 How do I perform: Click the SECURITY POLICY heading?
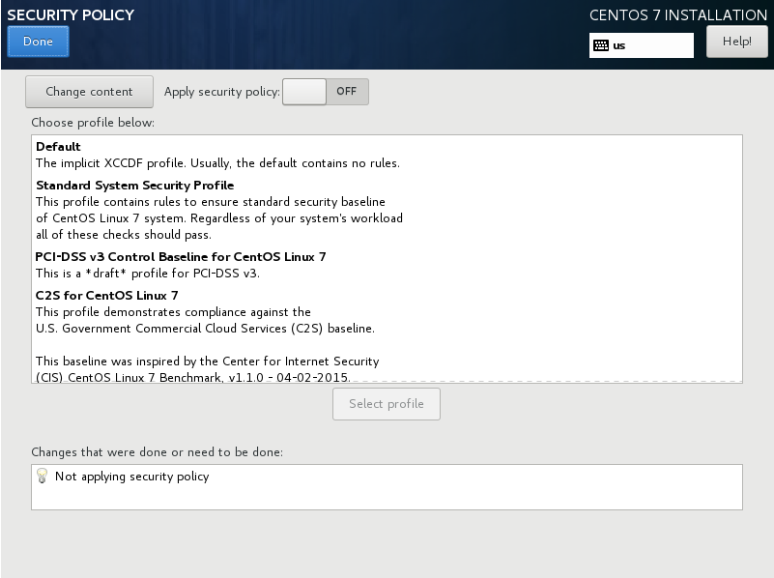point(71,15)
